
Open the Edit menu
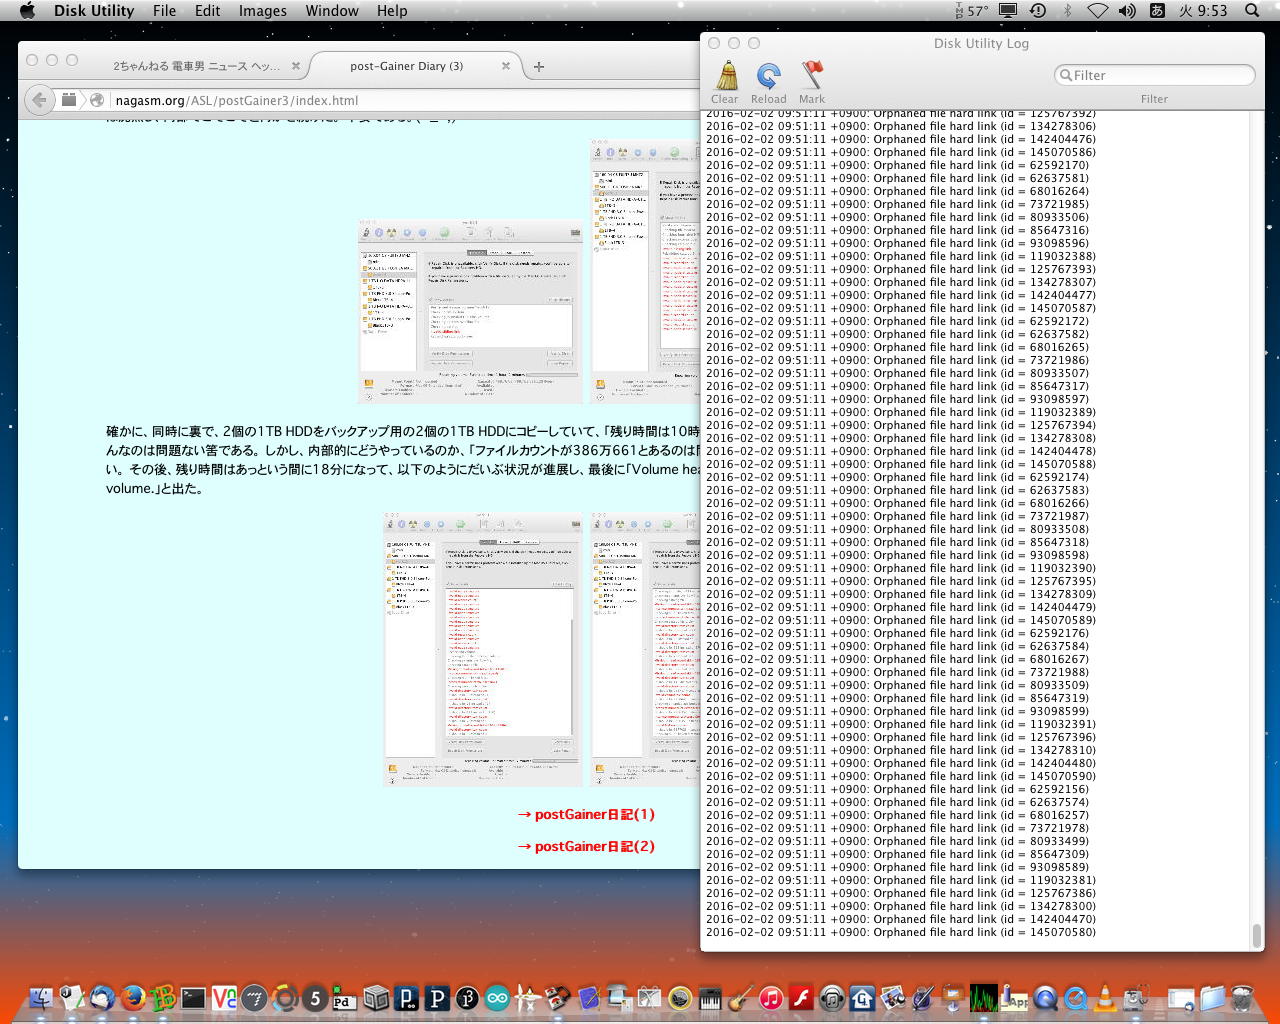[208, 11]
